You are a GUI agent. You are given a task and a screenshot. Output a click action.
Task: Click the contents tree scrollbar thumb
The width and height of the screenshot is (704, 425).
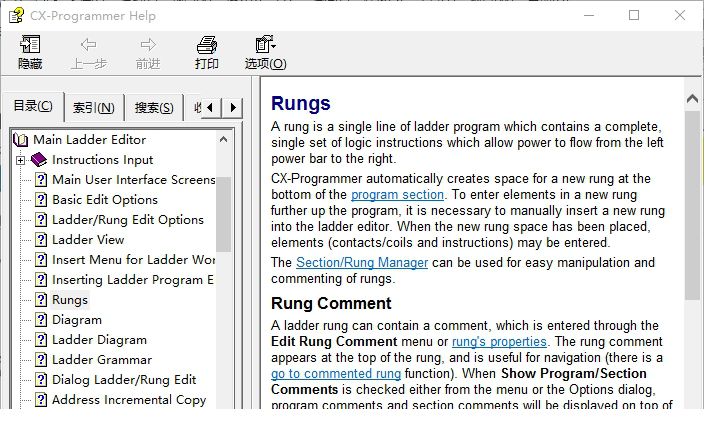point(223,214)
